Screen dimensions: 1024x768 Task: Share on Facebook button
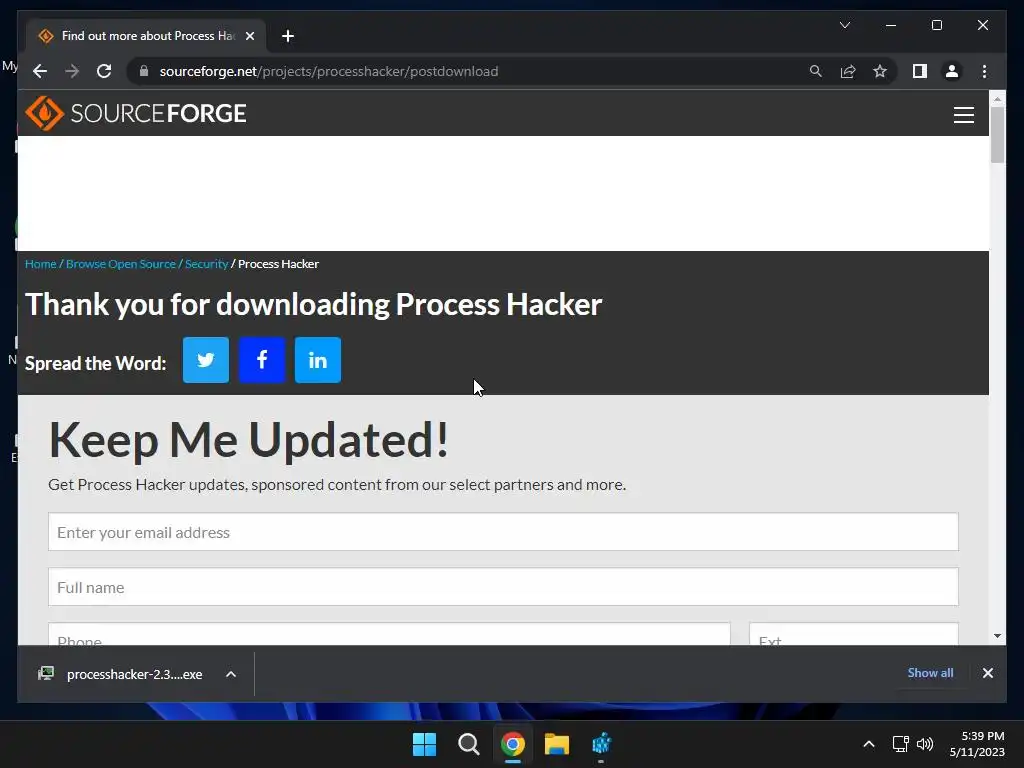coord(262,360)
